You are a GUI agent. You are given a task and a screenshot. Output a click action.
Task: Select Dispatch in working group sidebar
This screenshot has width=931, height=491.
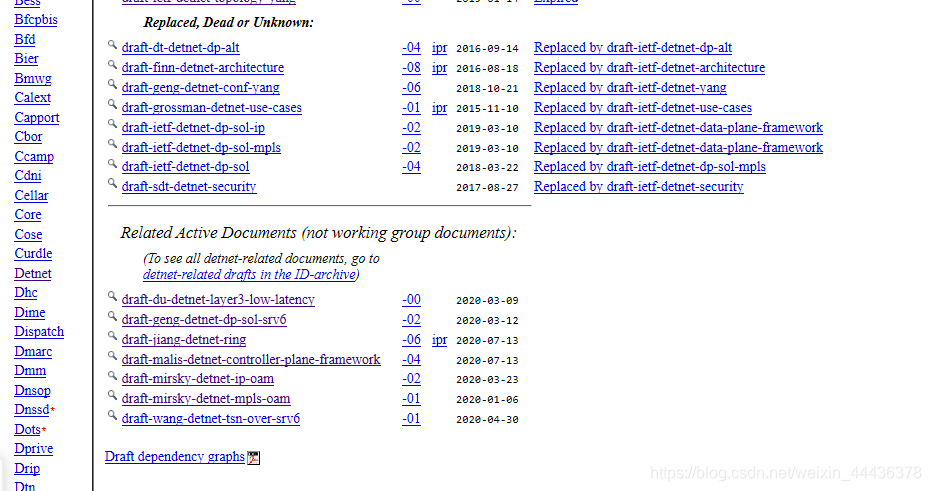coord(39,332)
